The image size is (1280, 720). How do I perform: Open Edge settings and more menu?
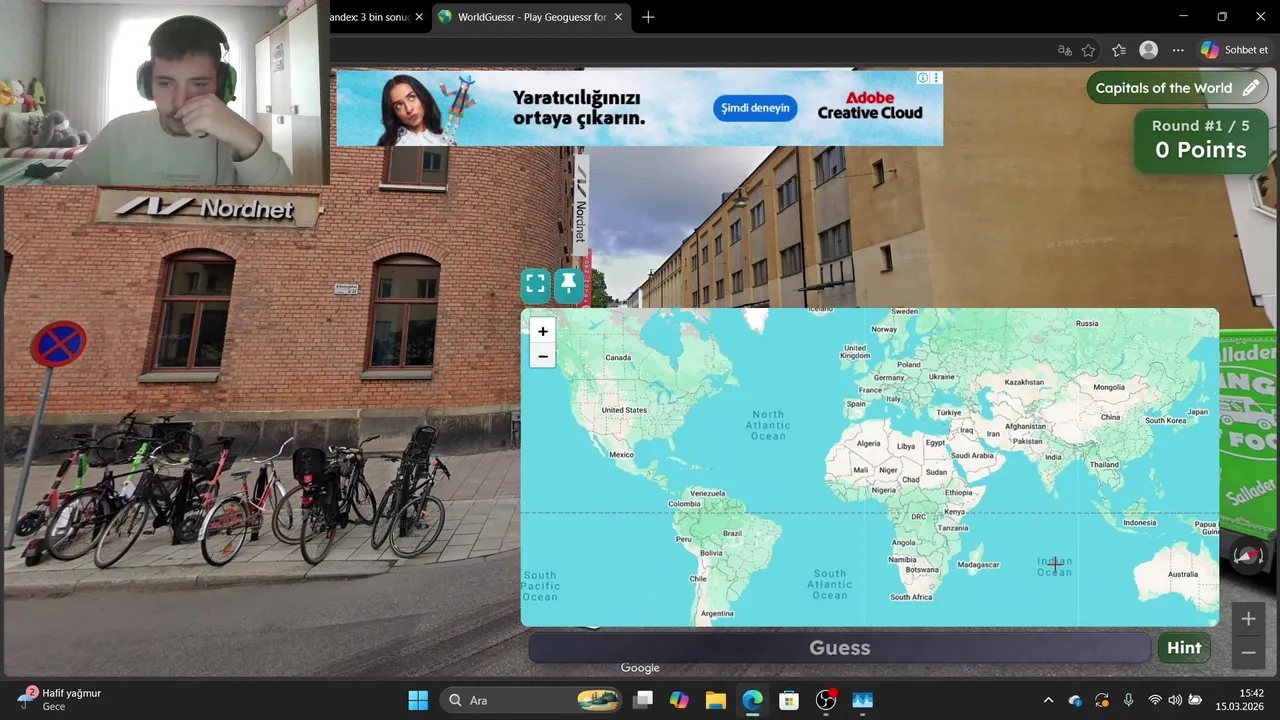(1178, 50)
